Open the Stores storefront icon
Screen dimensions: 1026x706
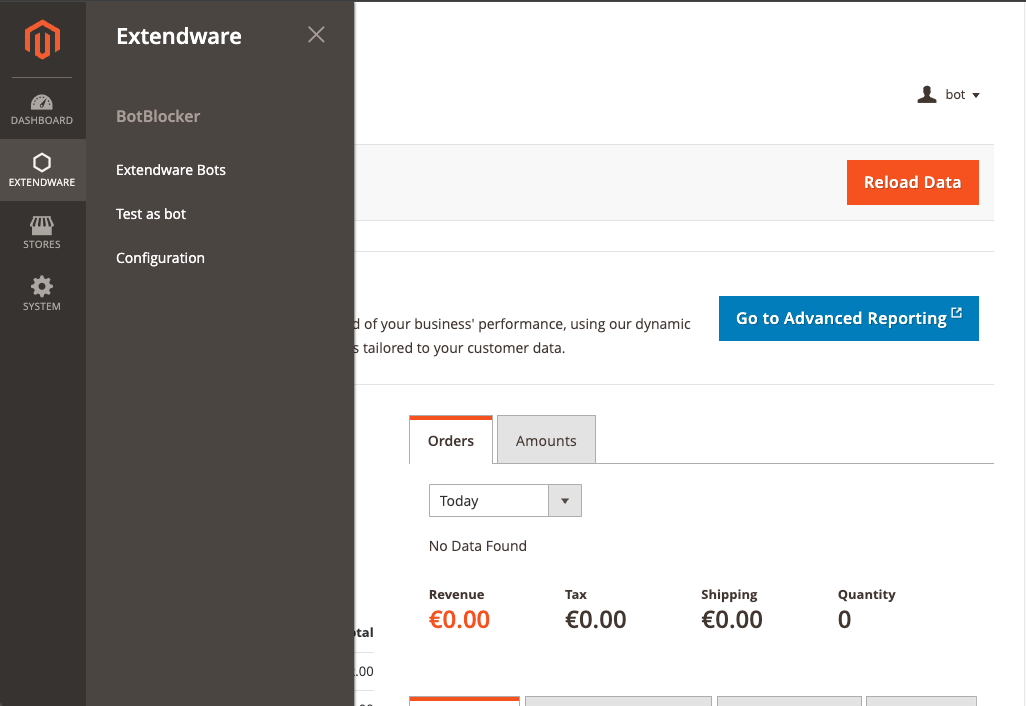(42, 225)
